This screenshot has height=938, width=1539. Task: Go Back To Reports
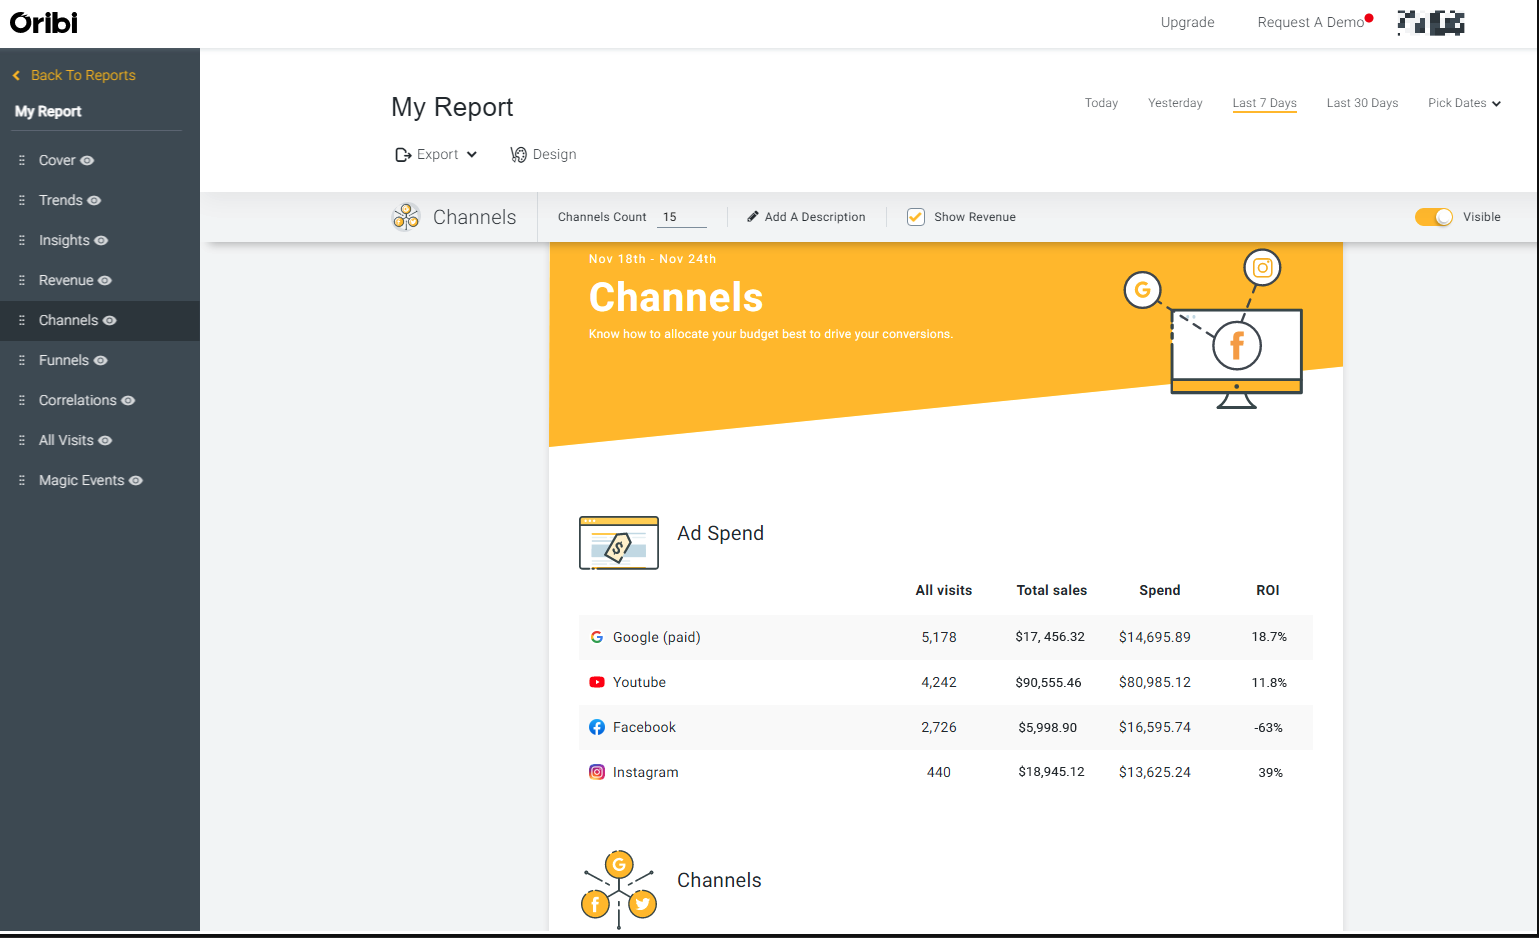pos(83,75)
